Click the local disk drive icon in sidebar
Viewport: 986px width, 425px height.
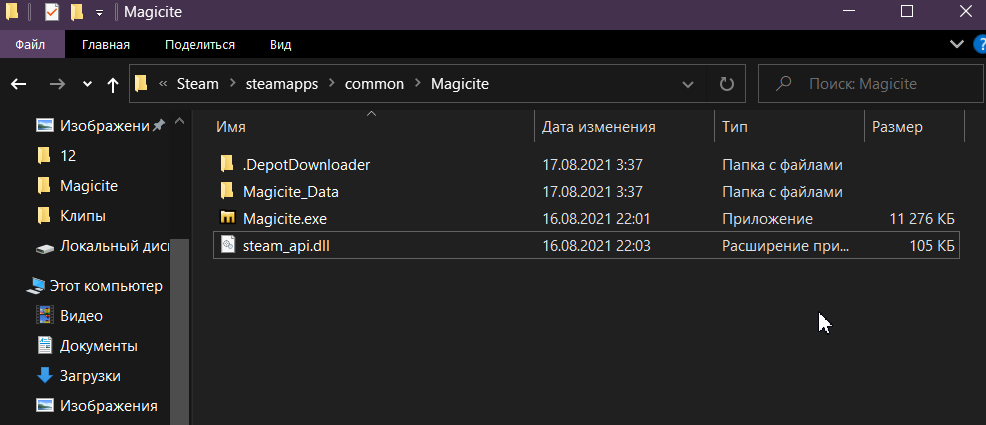point(45,248)
